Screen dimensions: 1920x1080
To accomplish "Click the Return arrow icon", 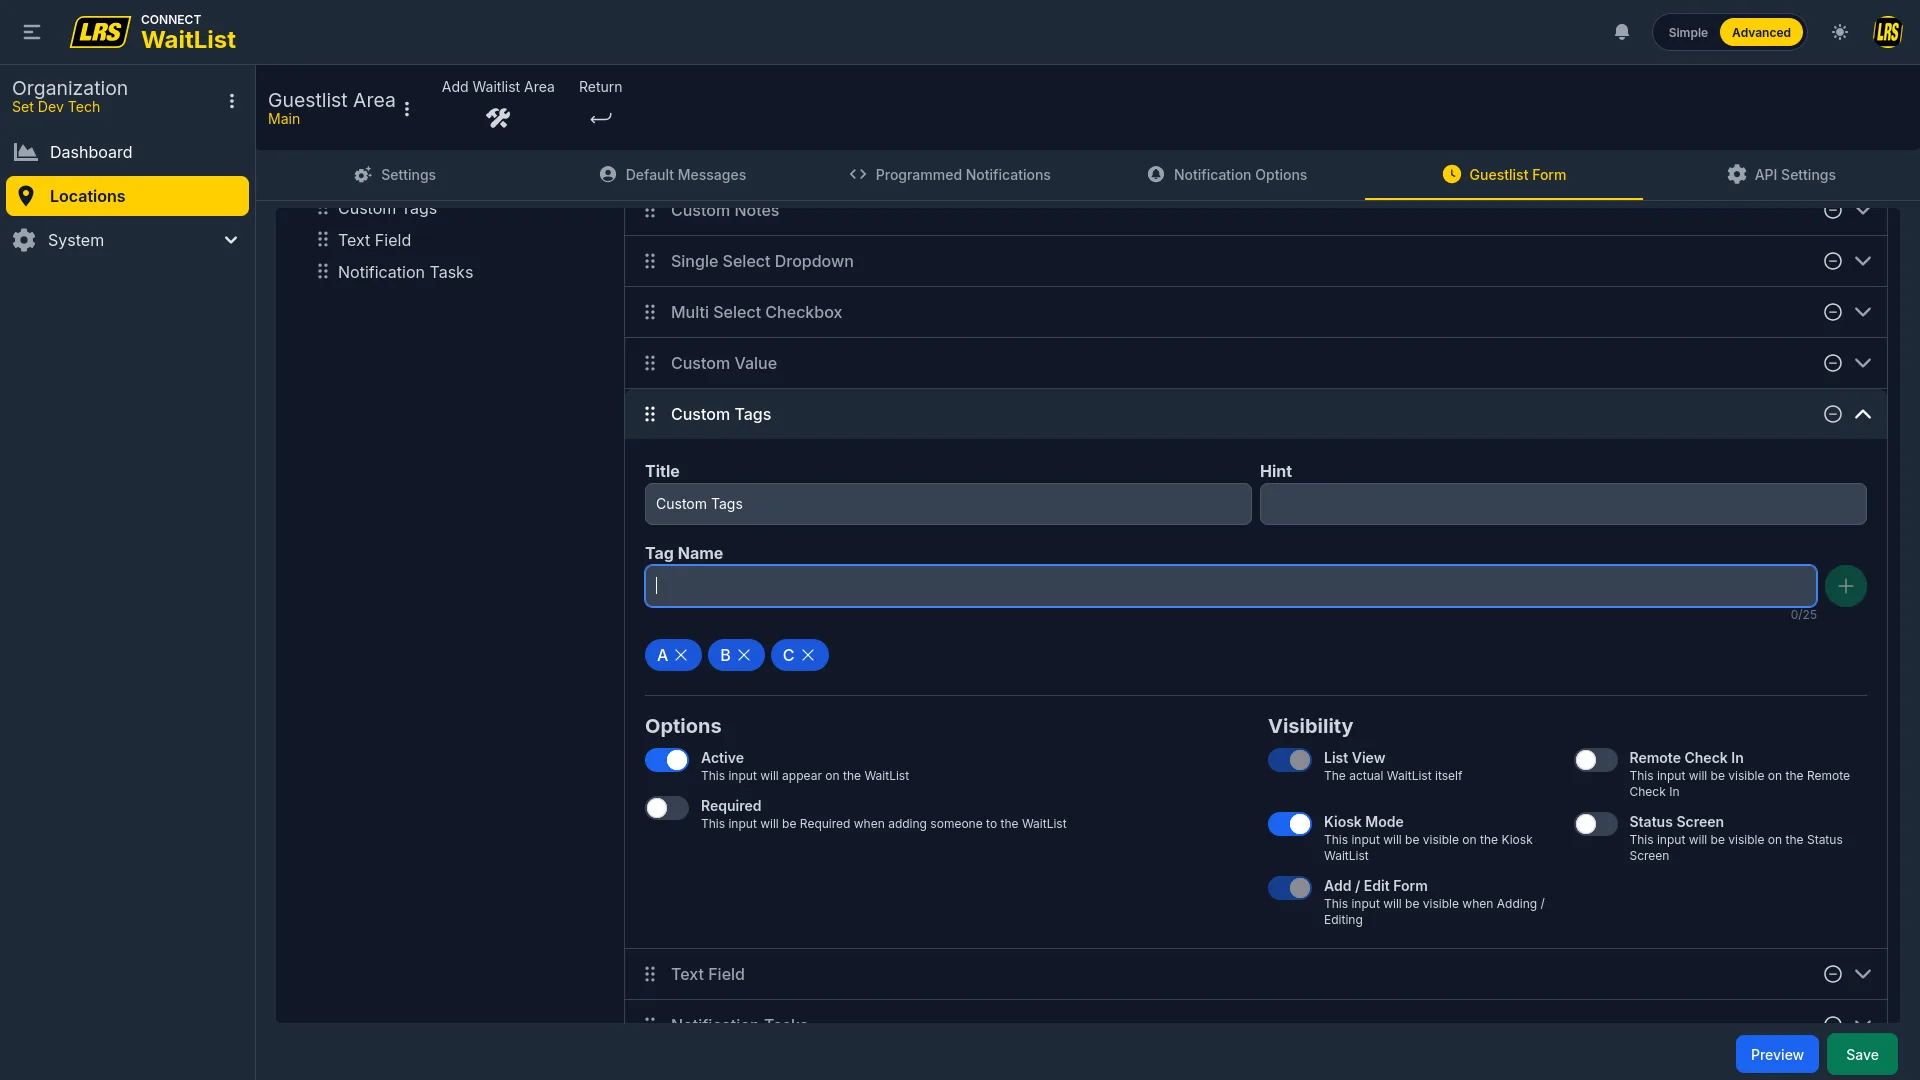I will (x=600, y=118).
